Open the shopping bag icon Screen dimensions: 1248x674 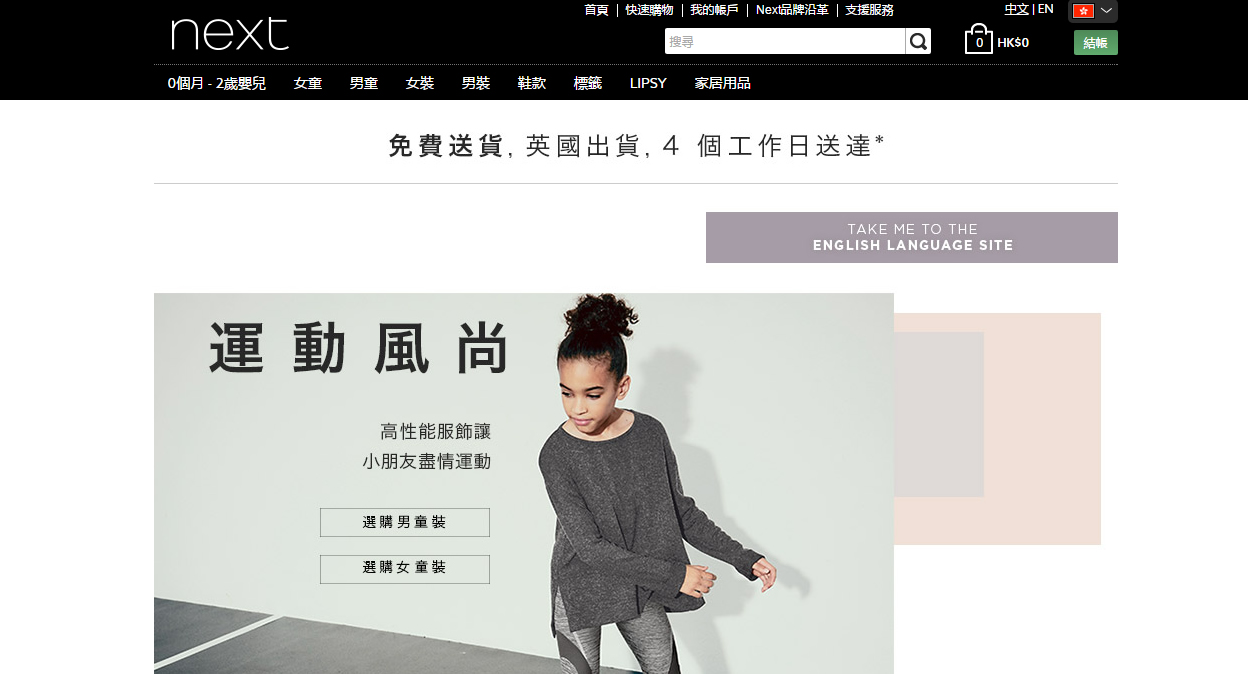(978, 40)
